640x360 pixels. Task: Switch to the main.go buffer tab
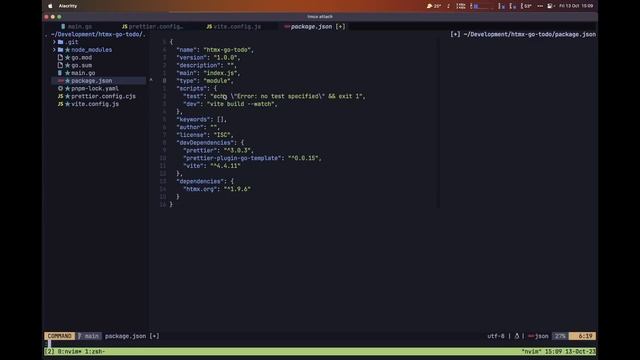[x=80, y=27]
